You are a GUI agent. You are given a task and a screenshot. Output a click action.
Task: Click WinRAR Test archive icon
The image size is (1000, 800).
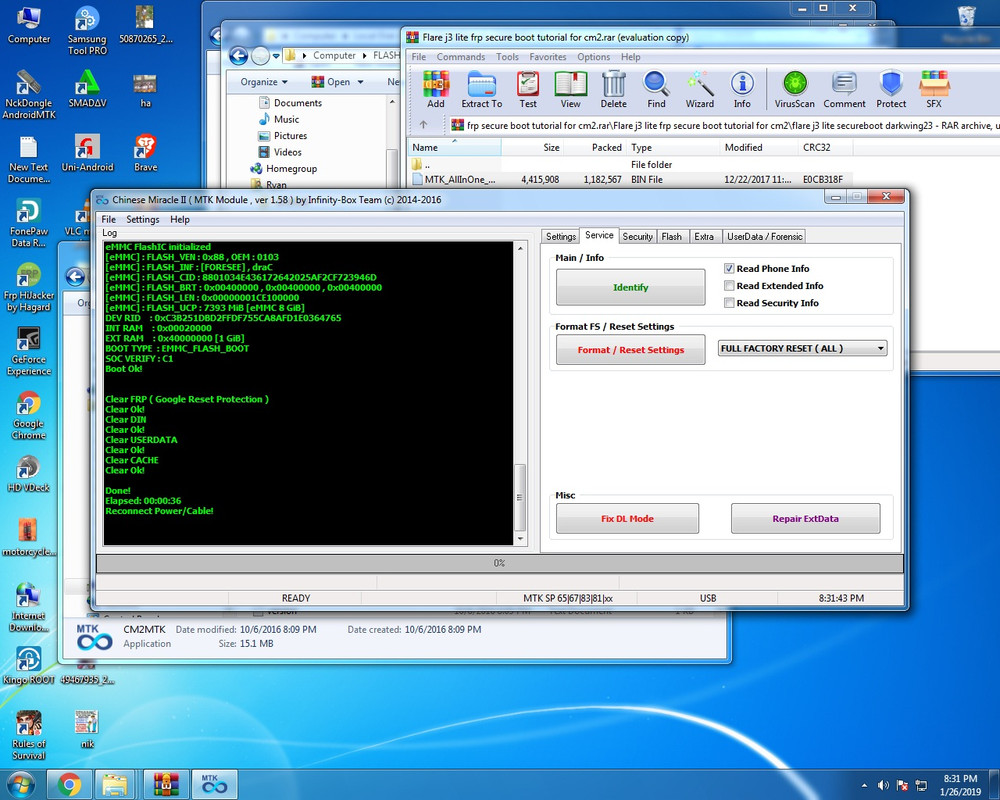(x=528, y=89)
